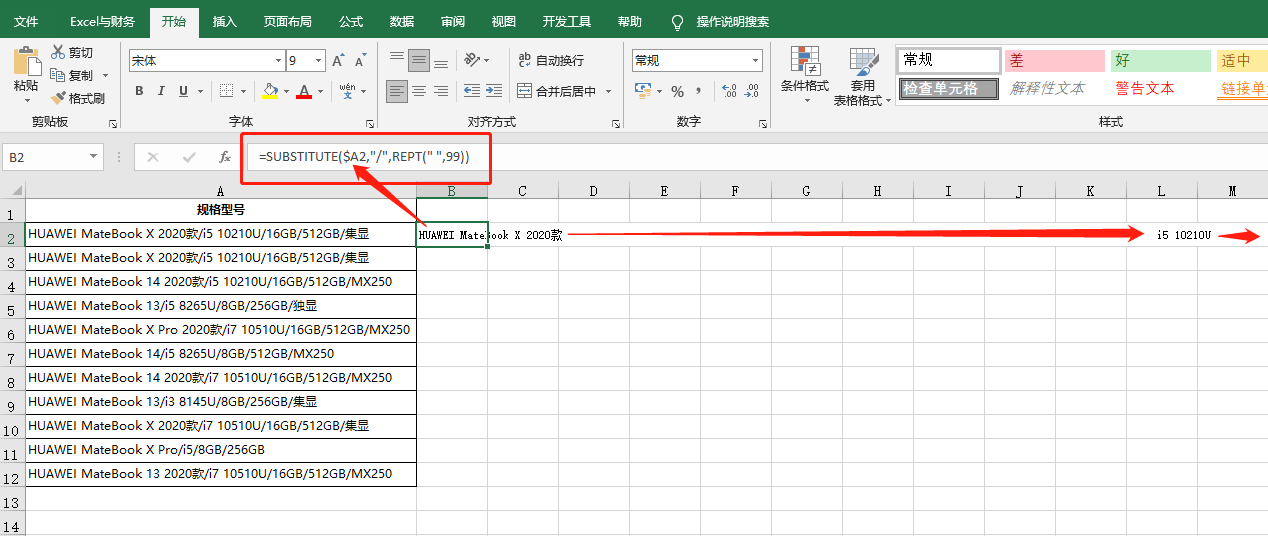Set middle vertical alignment
1268x536 pixels.
419,60
